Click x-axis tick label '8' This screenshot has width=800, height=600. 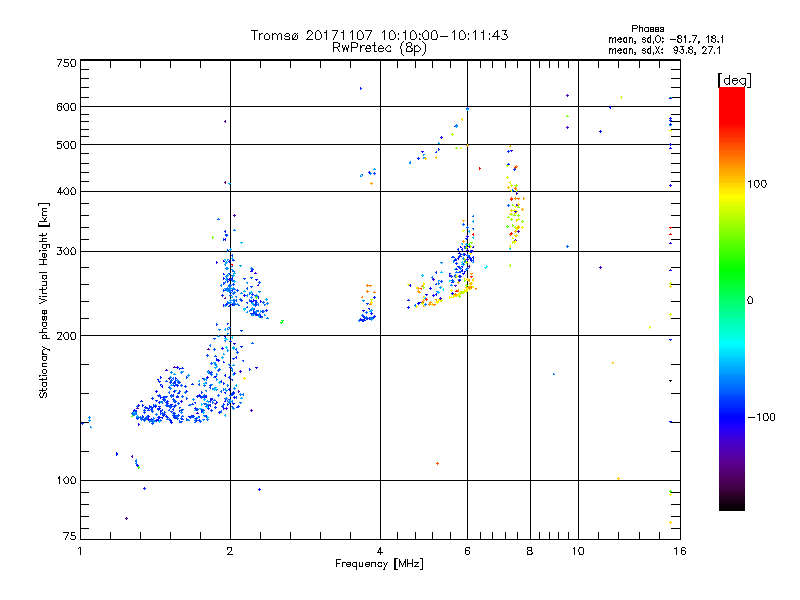coord(530,551)
